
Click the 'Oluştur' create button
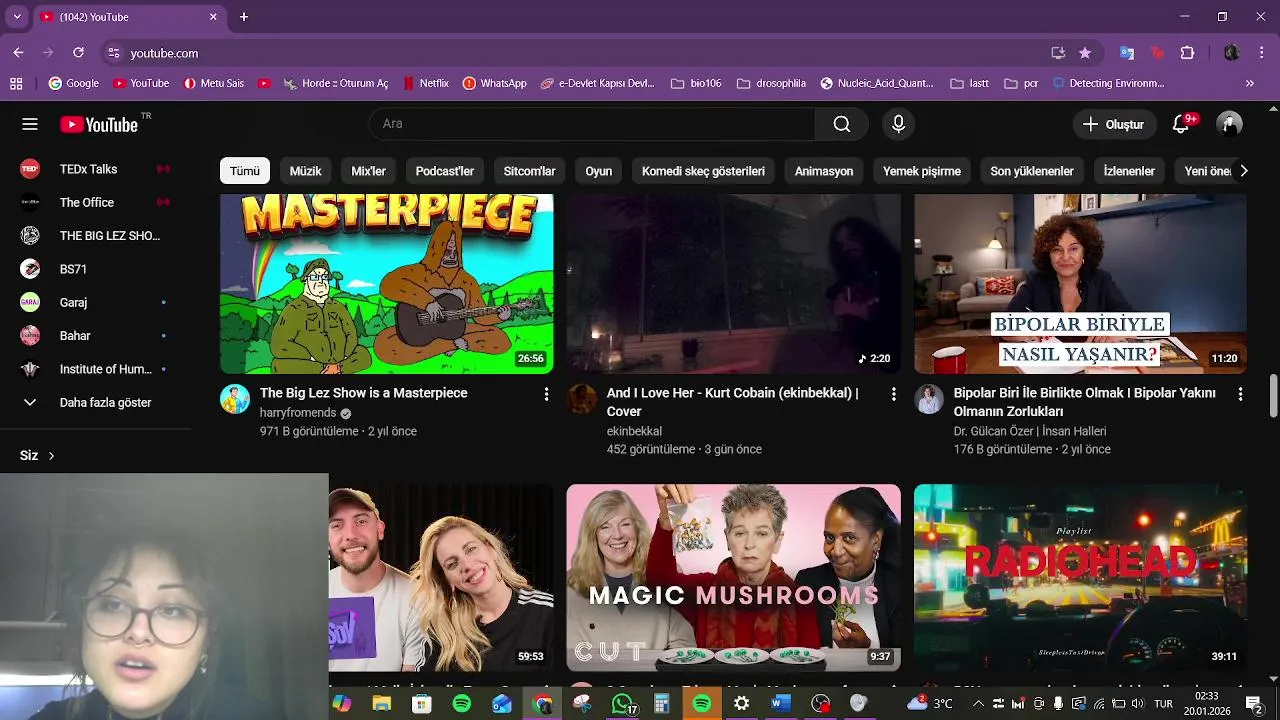point(1113,124)
